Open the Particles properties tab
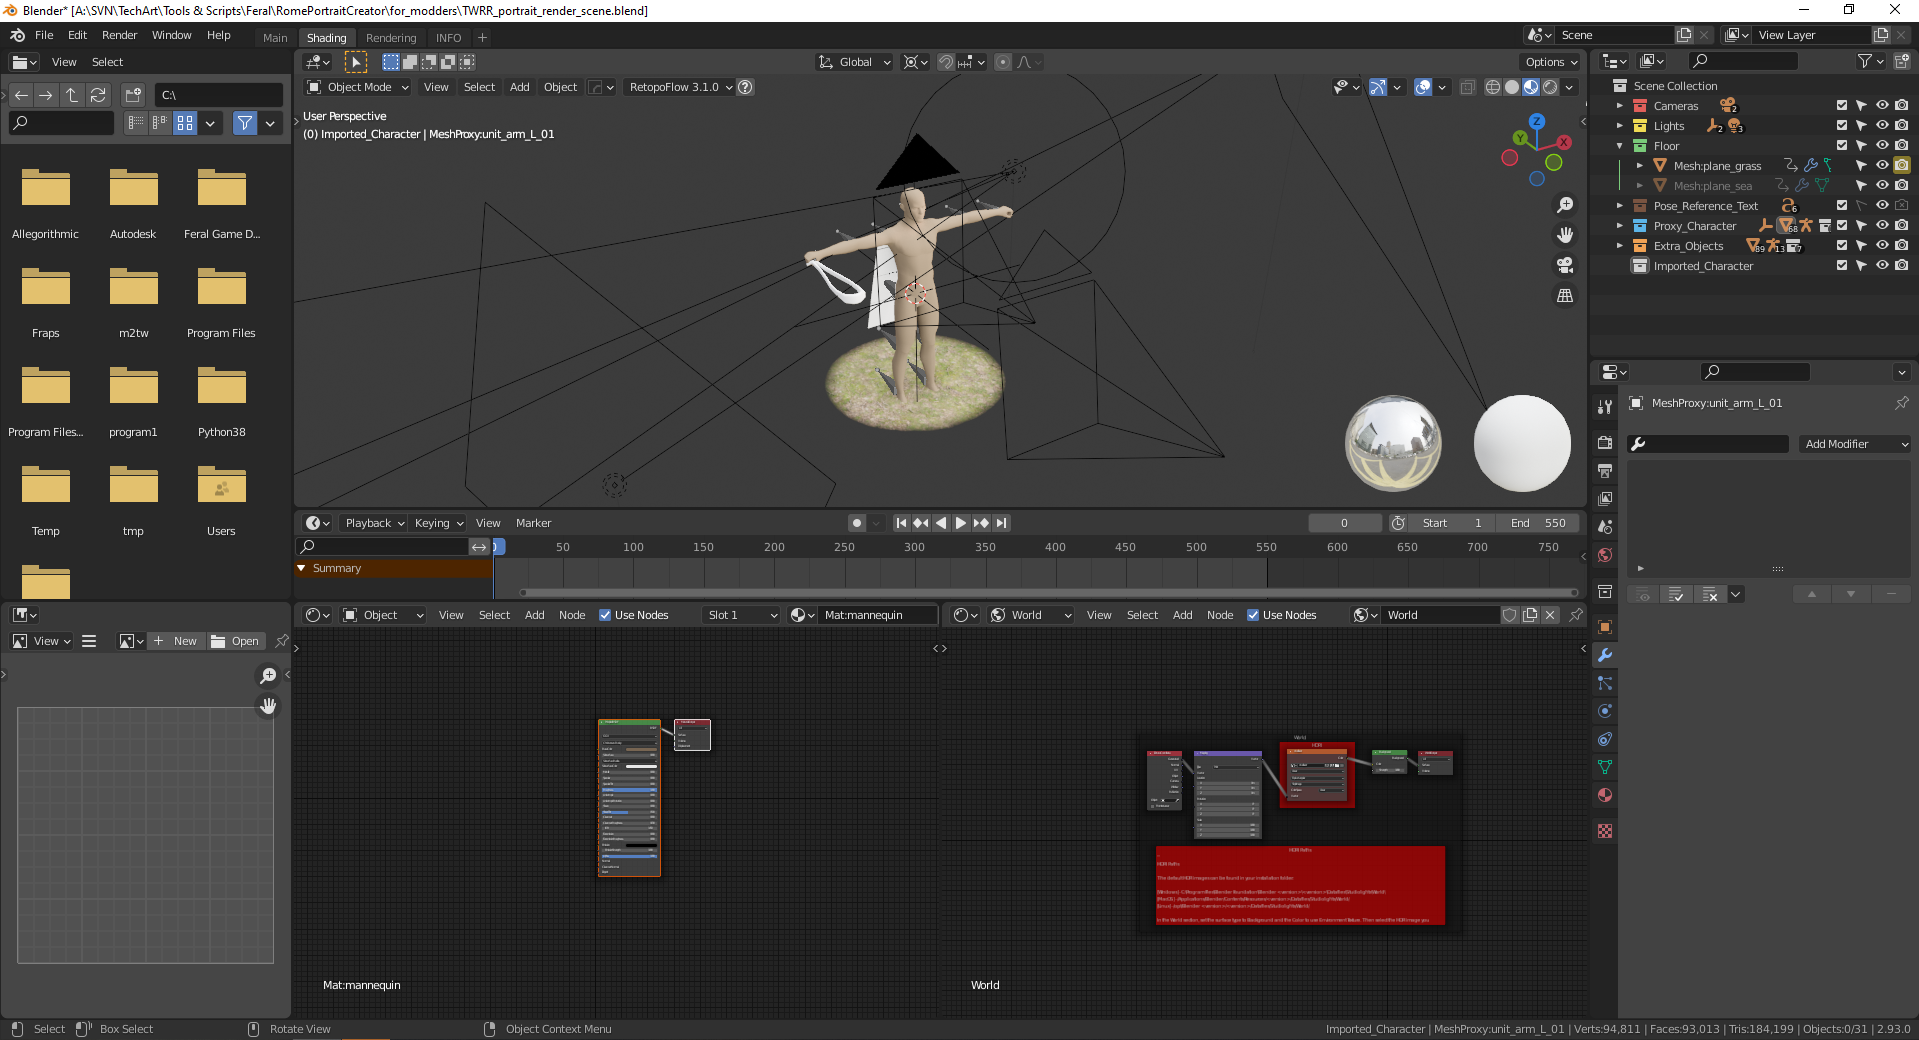 pyautogui.click(x=1605, y=683)
